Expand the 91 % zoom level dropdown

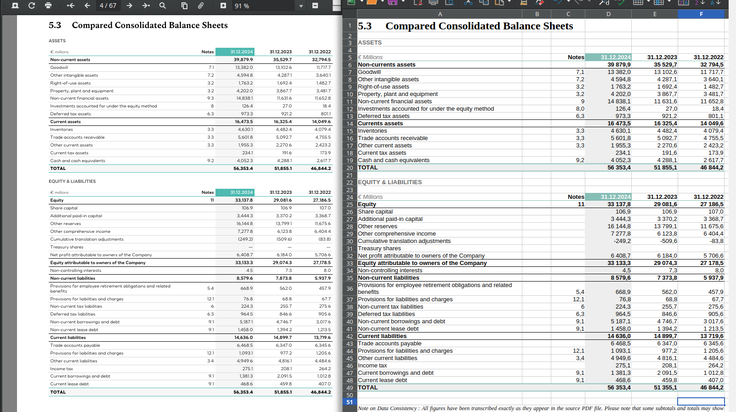coord(301,6)
